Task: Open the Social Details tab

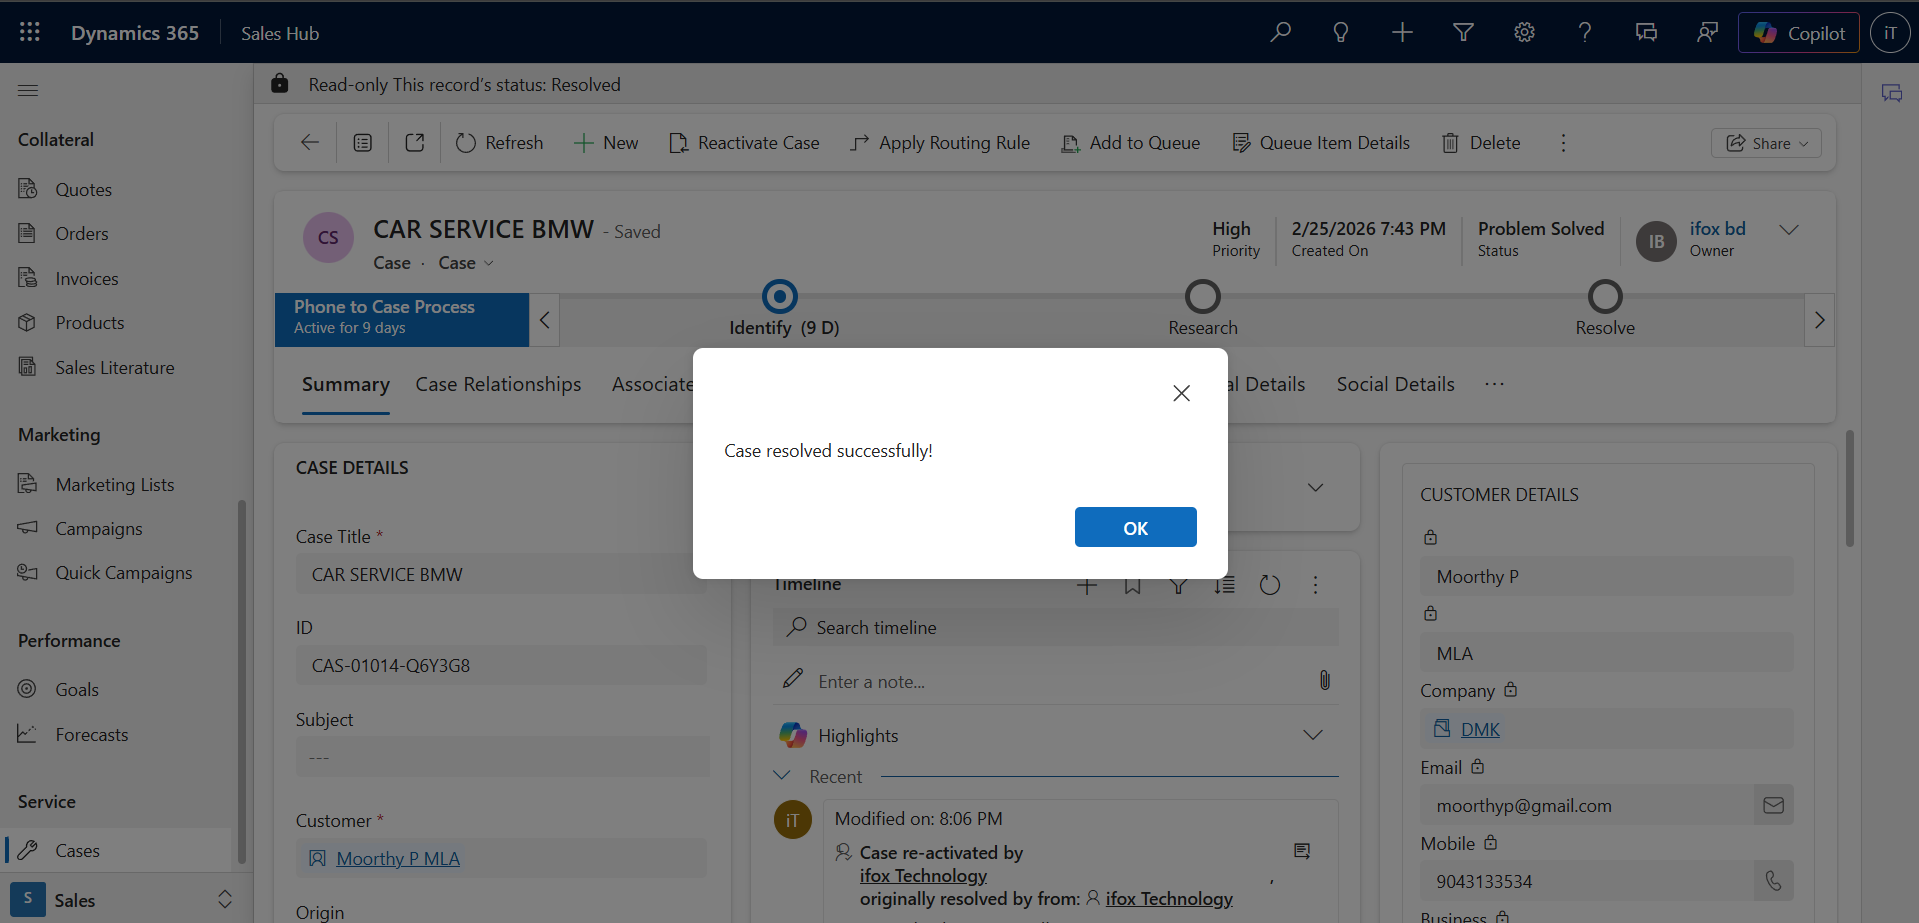Action: [x=1394, y=384]
